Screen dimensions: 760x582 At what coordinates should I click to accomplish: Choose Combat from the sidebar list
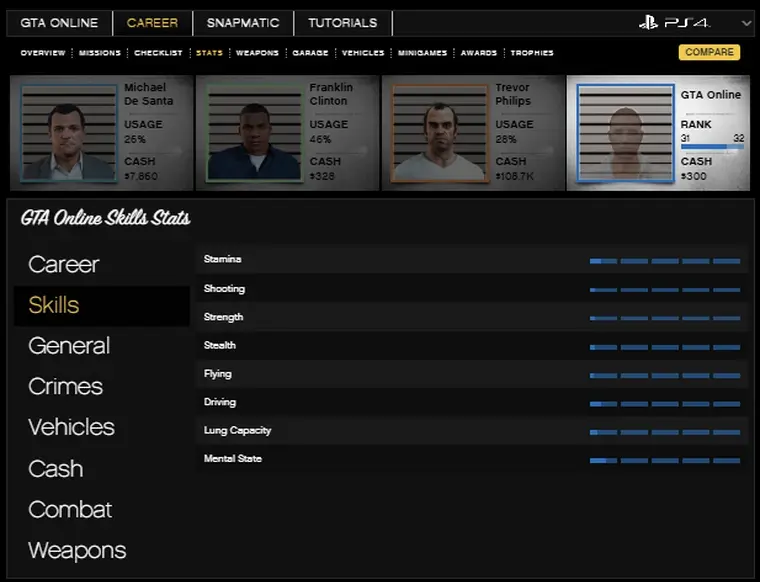tap(70, 509)
